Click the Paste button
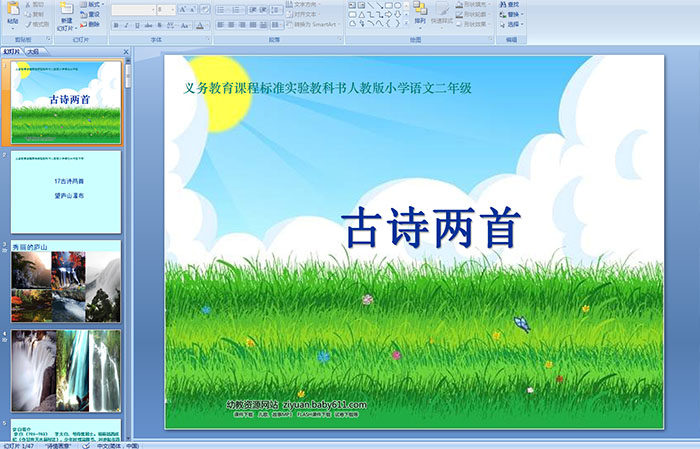 click(x=13, y=15)
